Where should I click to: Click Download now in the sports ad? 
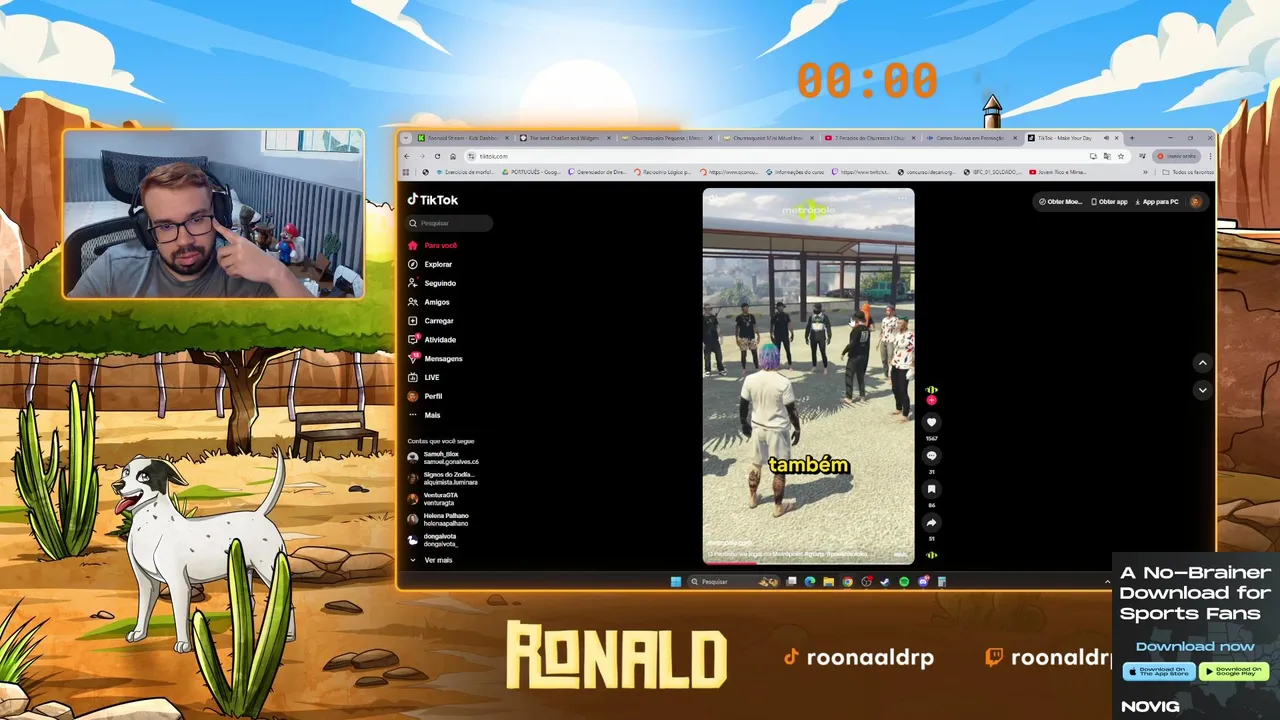coord(1195,646)
